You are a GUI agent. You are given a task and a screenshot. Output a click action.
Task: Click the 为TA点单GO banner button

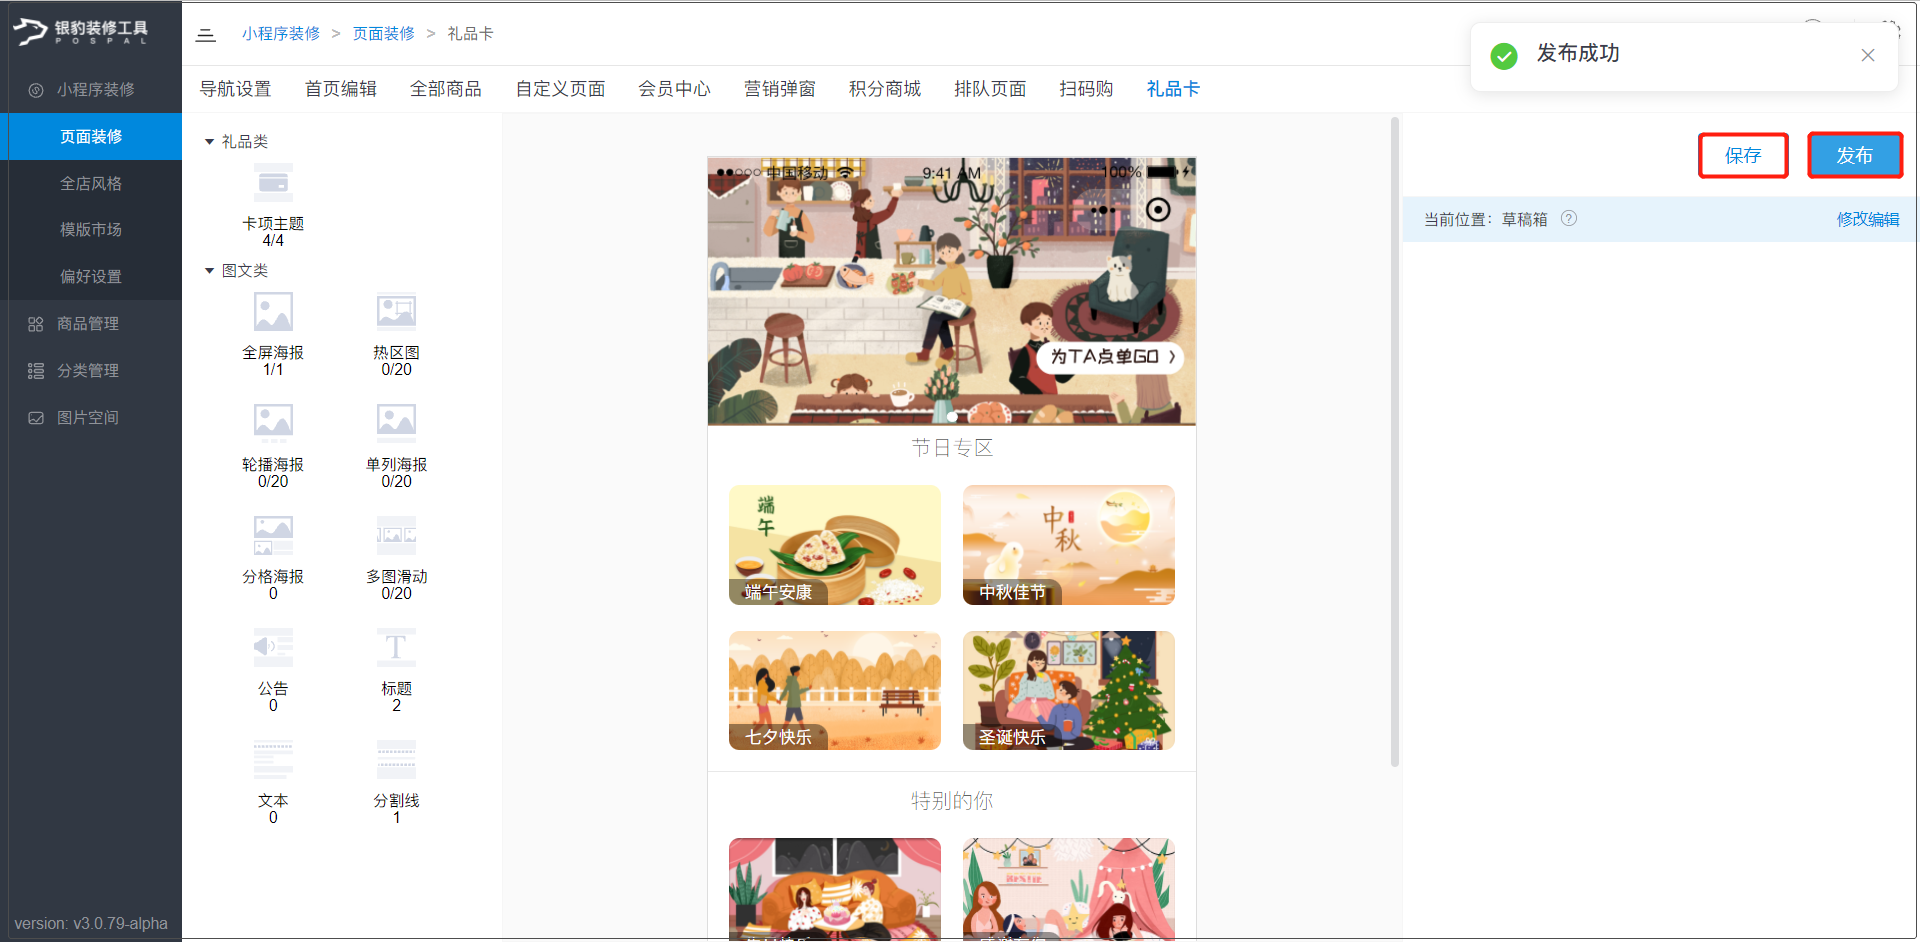click(x=1110, y=357)
